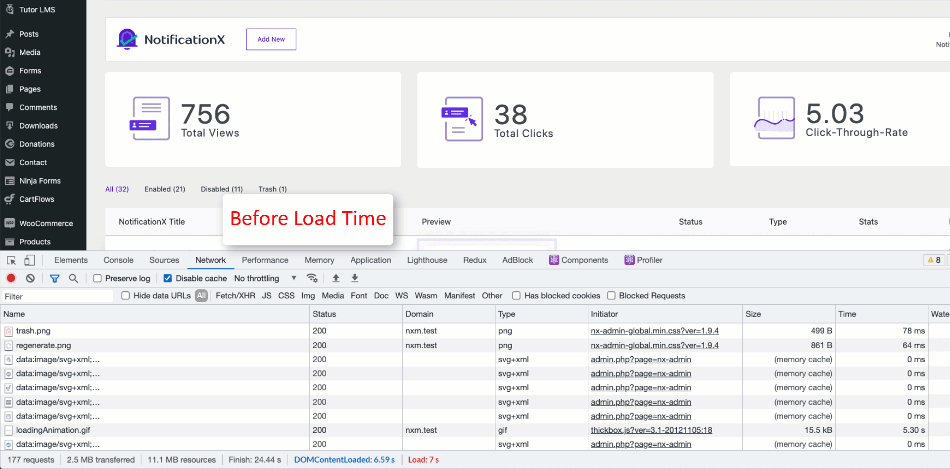950x469 pixels.
Task: Filter requests by Fetch/XHR type
Action: pos(235,296)
